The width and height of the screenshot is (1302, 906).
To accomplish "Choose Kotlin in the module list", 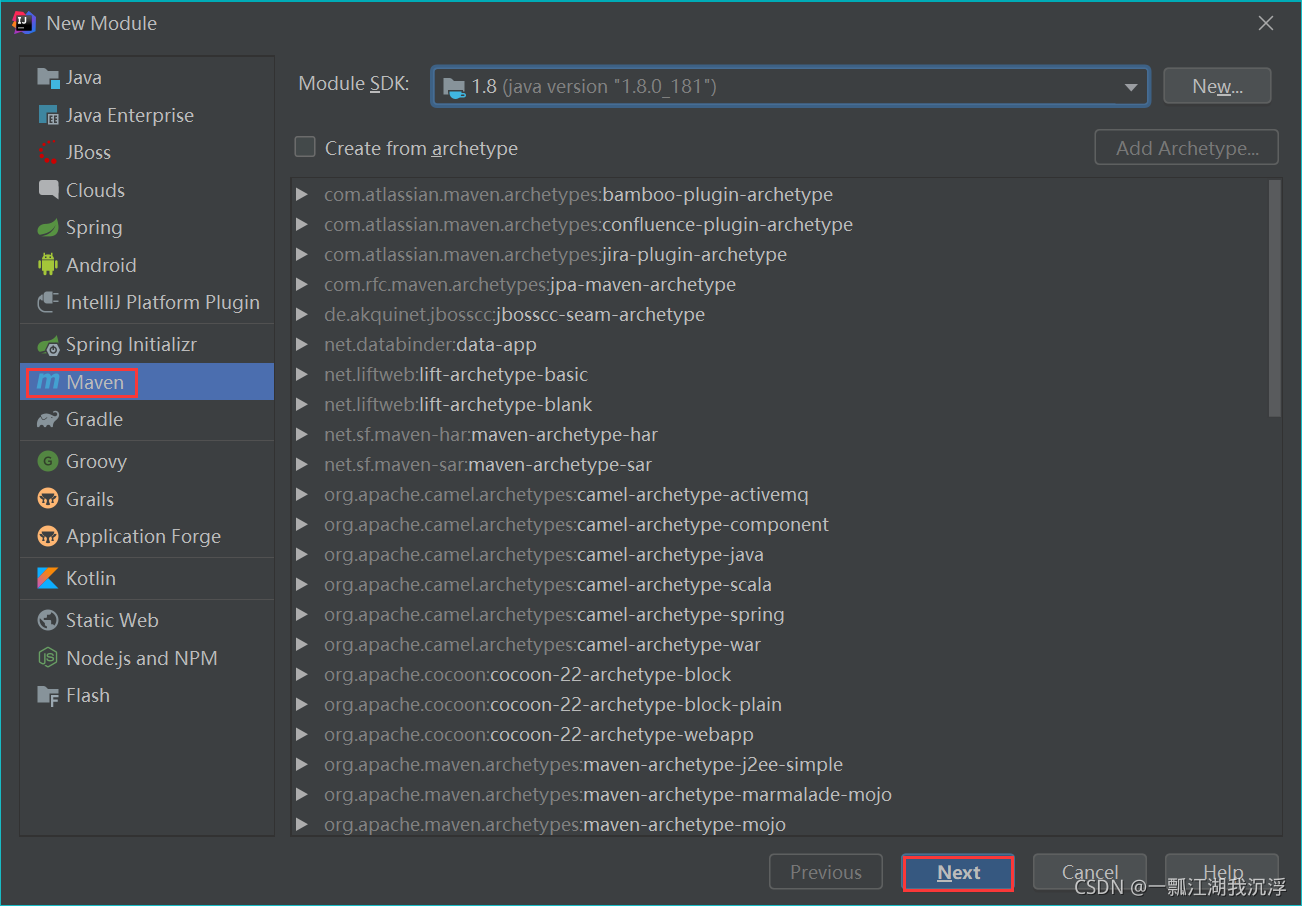I will [147, 579].
